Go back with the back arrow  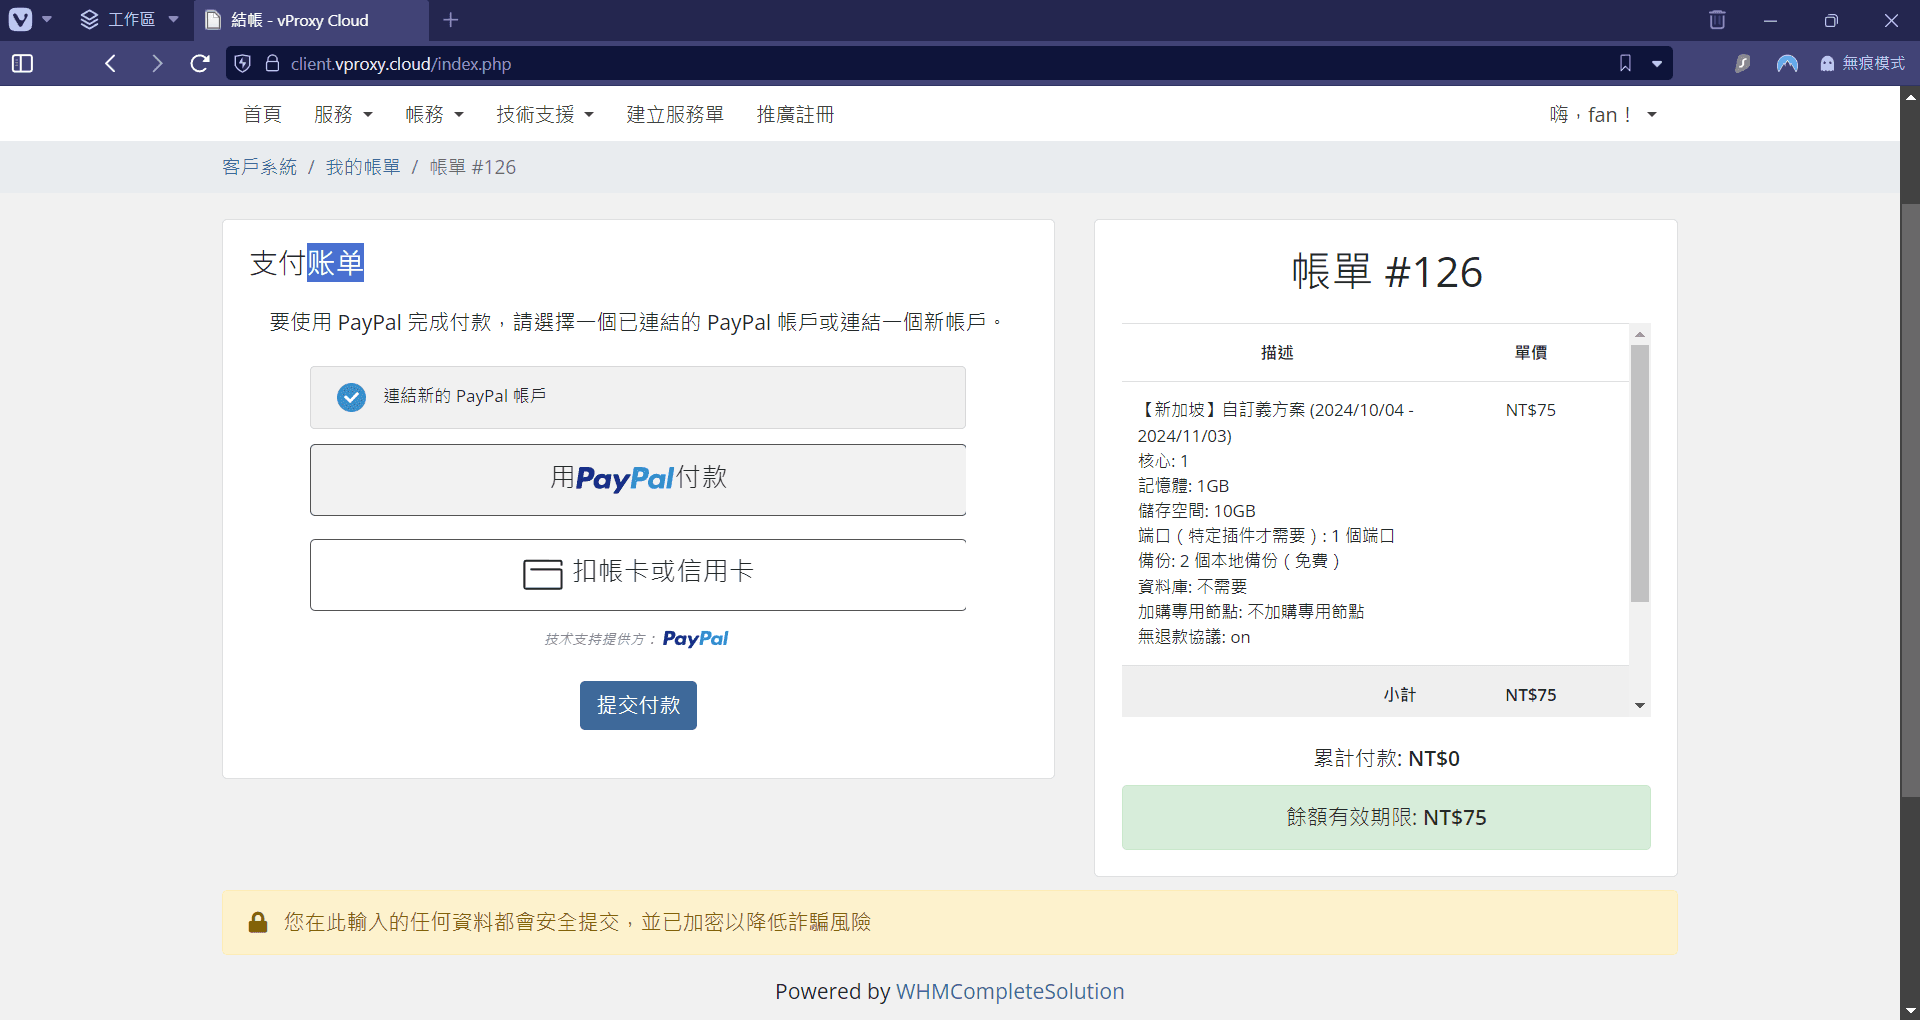(x=111, y=64)
